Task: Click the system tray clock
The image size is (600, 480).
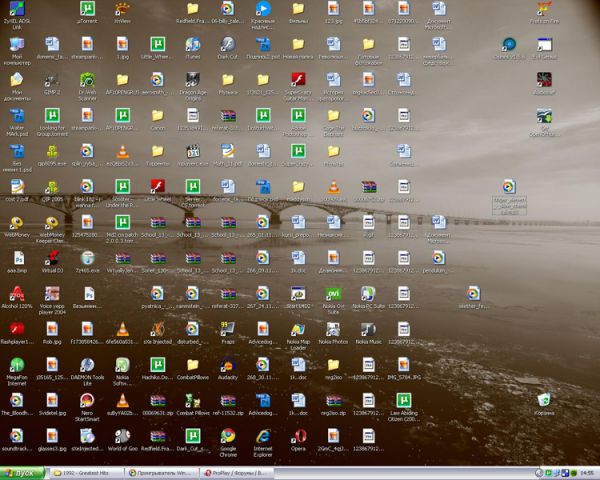Action: (585, 472)
